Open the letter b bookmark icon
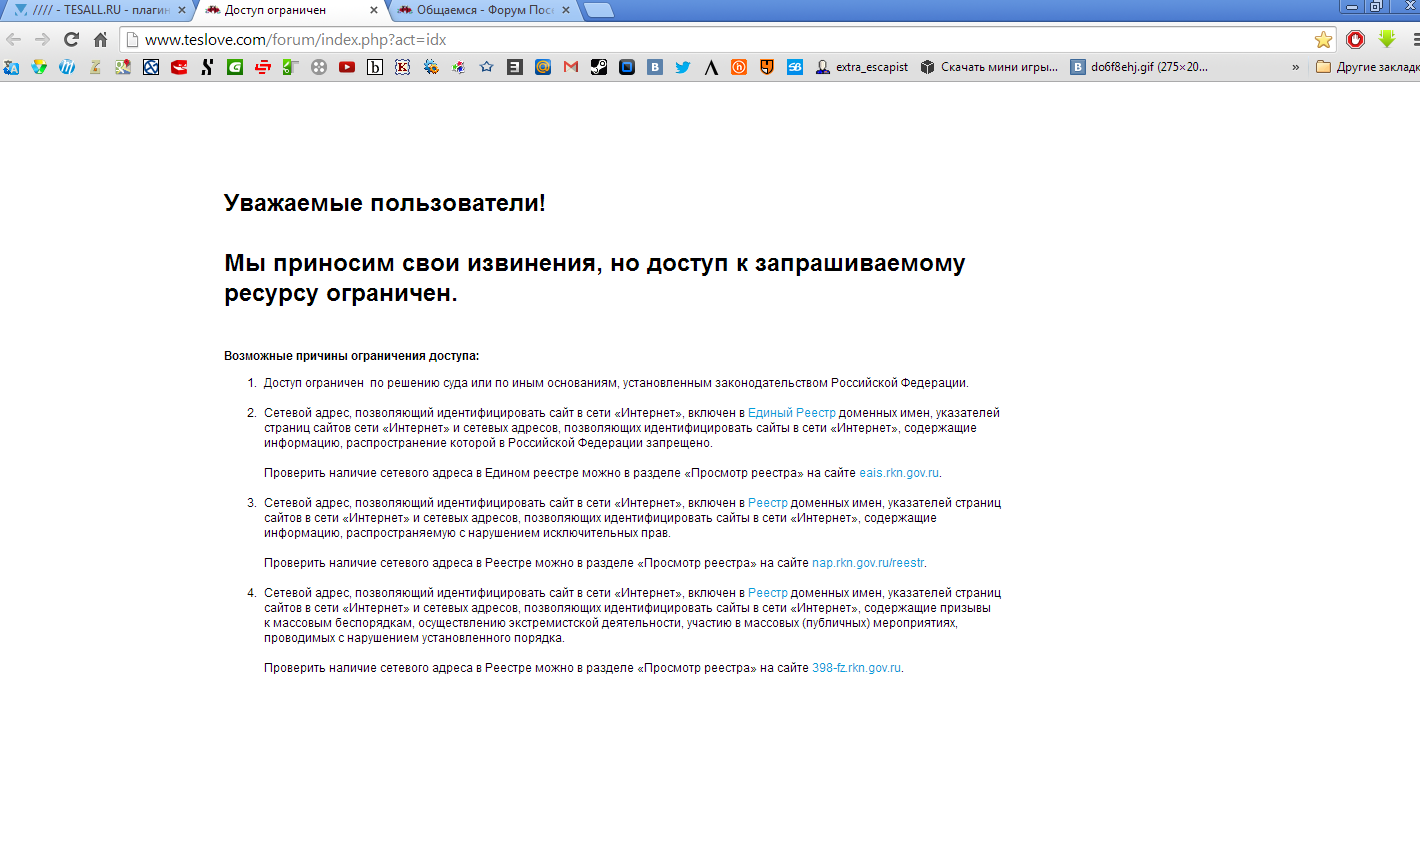1420x851 pixels. [375, 67]
